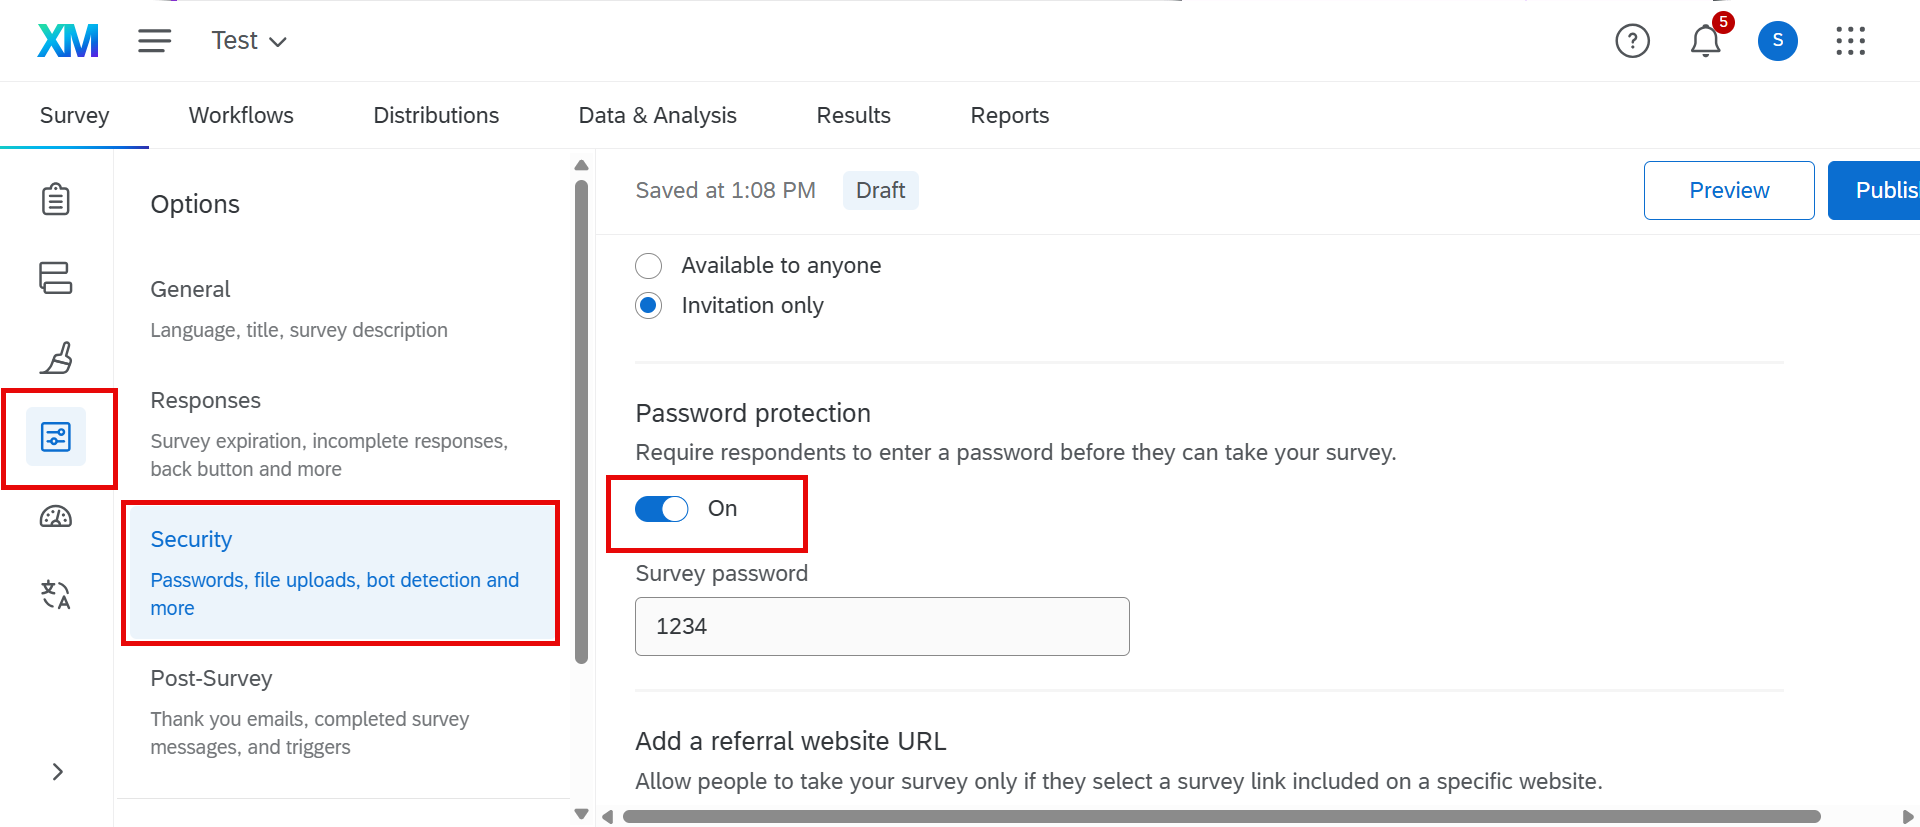This screenshot has height=827, width=1920.
Task: Open the Survey flow sidebar icon
Action: point(56,277)
